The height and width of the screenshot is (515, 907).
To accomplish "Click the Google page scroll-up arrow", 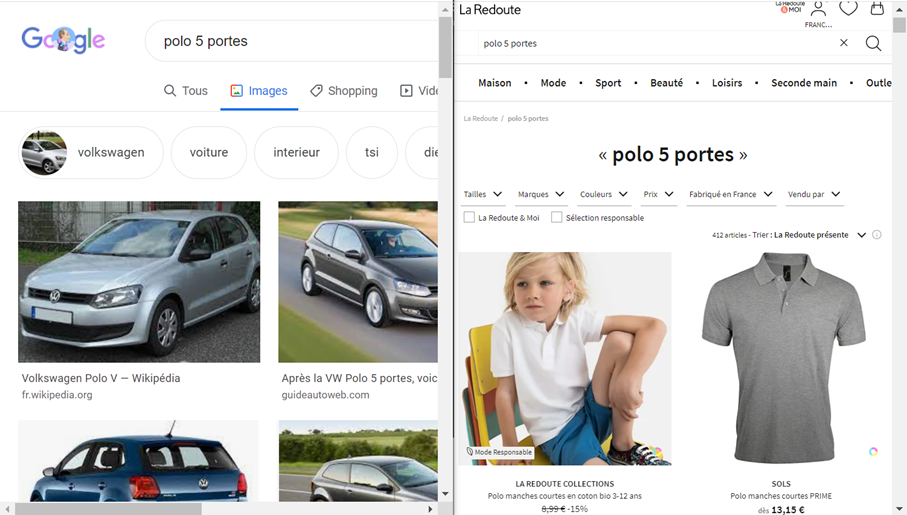I will [445, 9].
